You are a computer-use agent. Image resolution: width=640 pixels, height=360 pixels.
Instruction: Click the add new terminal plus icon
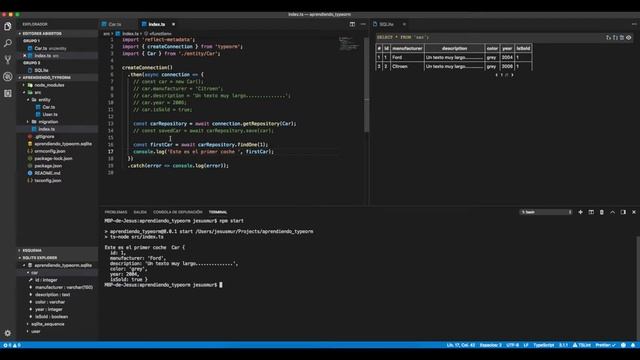tap(580, 212)
